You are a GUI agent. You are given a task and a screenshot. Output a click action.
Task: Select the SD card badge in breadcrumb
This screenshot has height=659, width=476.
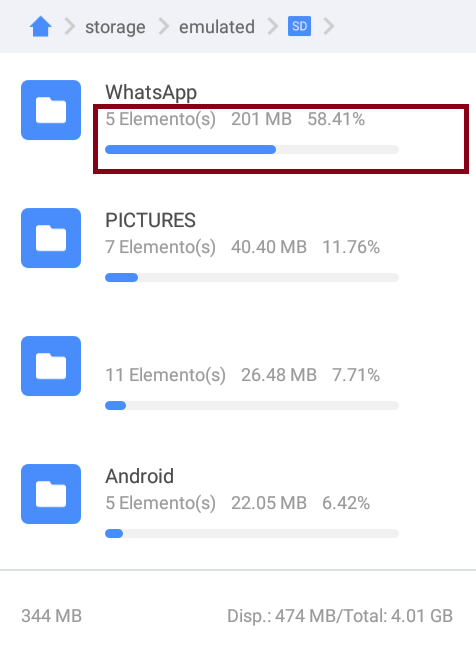pyautogui.click(x=299, y=26)
